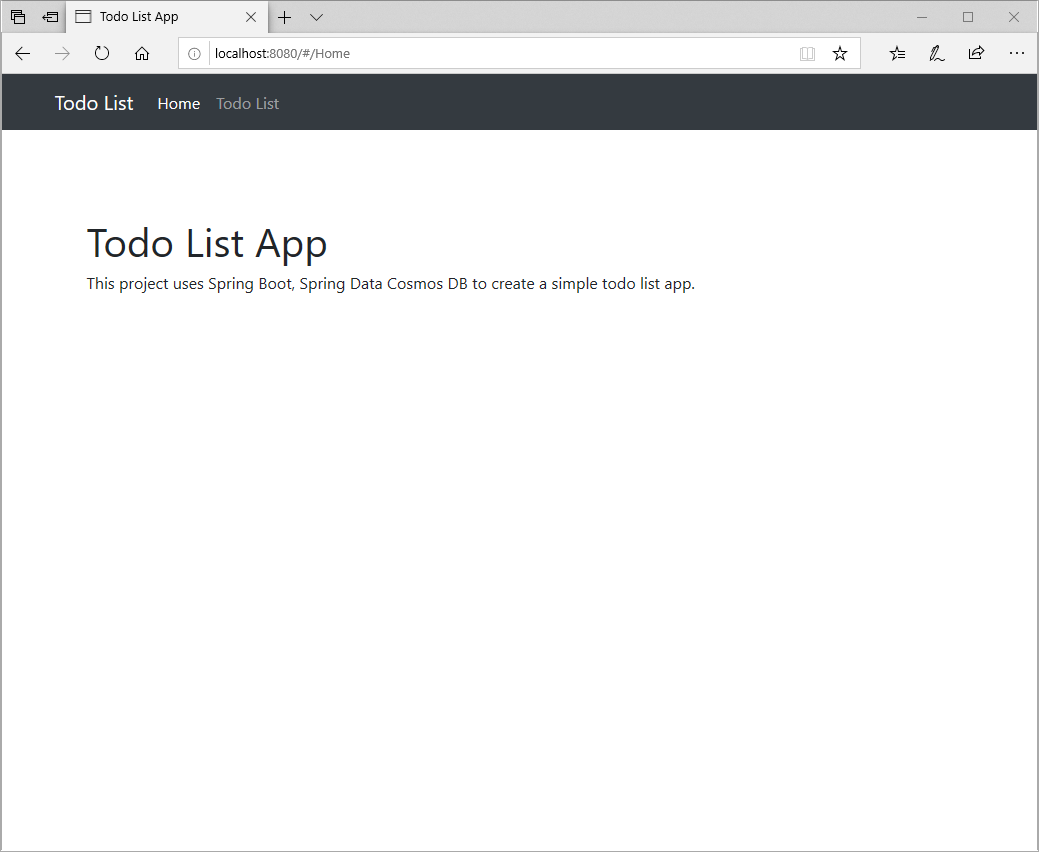Click the Refresh page icon
This screenshot has height=852, width=1039.
101,53
